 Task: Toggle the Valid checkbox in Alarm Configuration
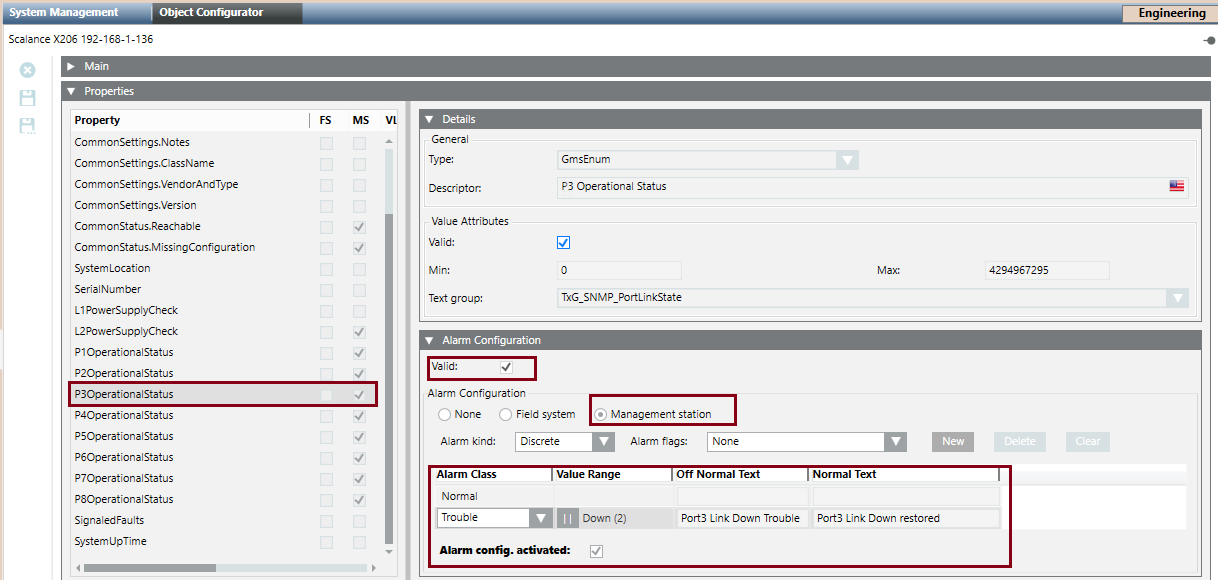(506, 367)
